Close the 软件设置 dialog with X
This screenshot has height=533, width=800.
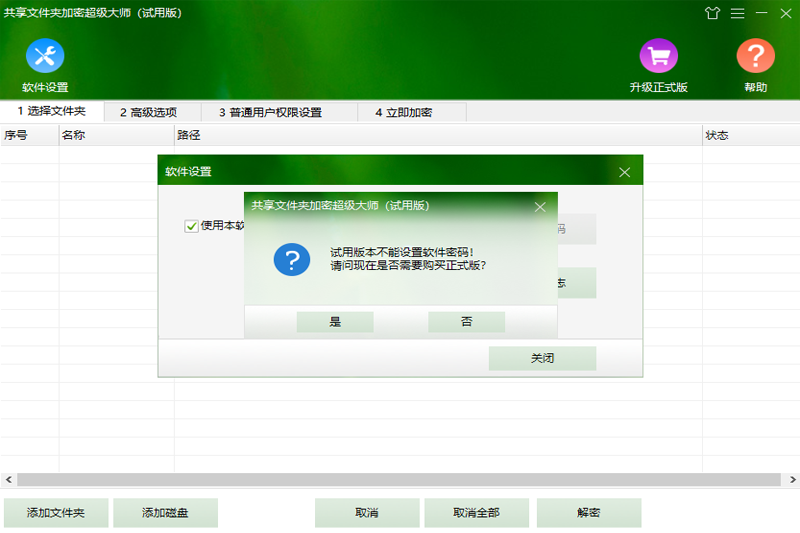click(625, 172)
